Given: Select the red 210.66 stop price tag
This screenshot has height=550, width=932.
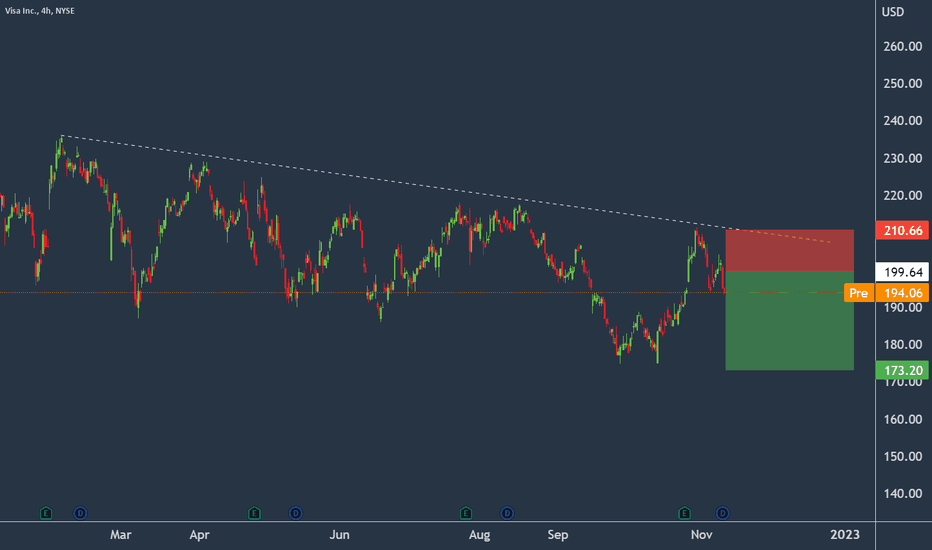Looking at the screenshot, I should (x=902, y=230).
